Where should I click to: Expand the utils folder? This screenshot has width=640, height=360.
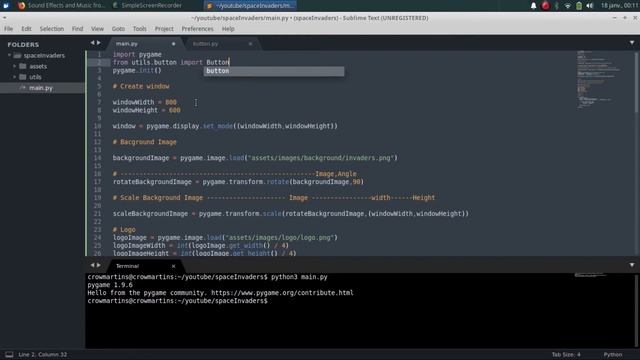[x=15, y=77]
